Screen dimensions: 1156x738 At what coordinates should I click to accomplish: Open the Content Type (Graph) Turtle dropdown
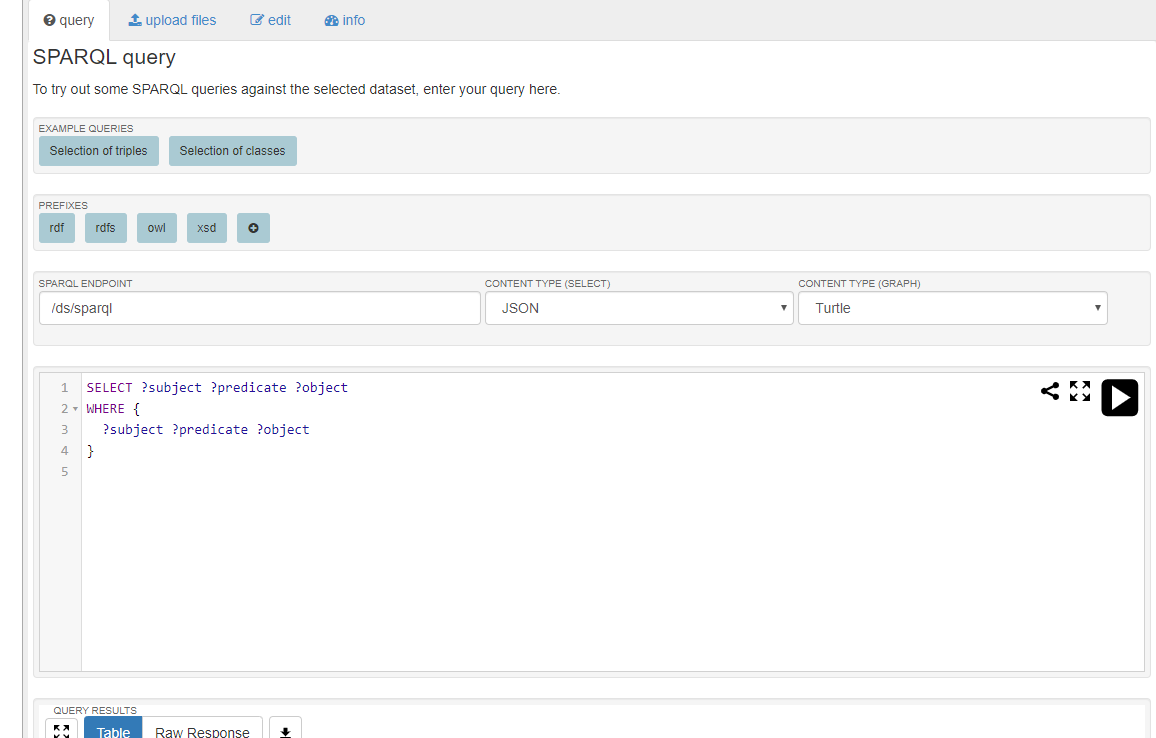[952, 308]
